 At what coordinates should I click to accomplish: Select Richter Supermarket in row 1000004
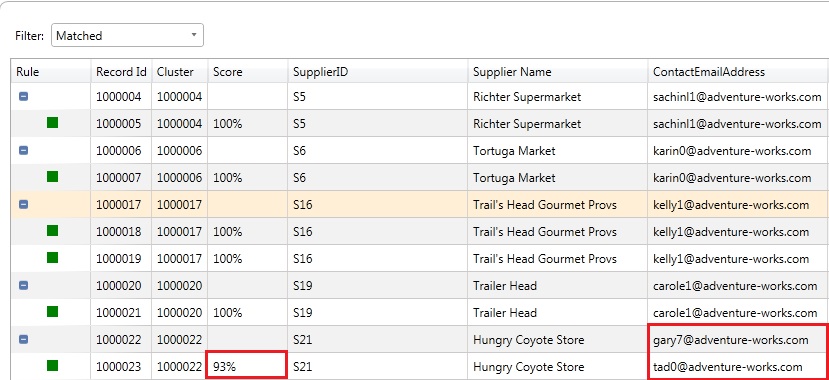558,97
